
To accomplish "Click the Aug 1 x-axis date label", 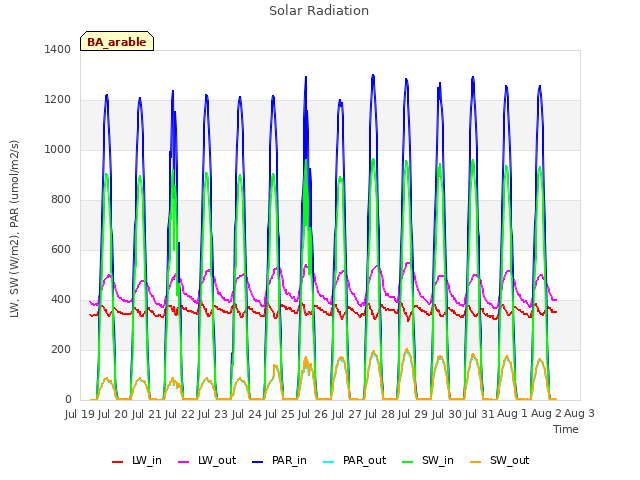I will tap(512, 414).
